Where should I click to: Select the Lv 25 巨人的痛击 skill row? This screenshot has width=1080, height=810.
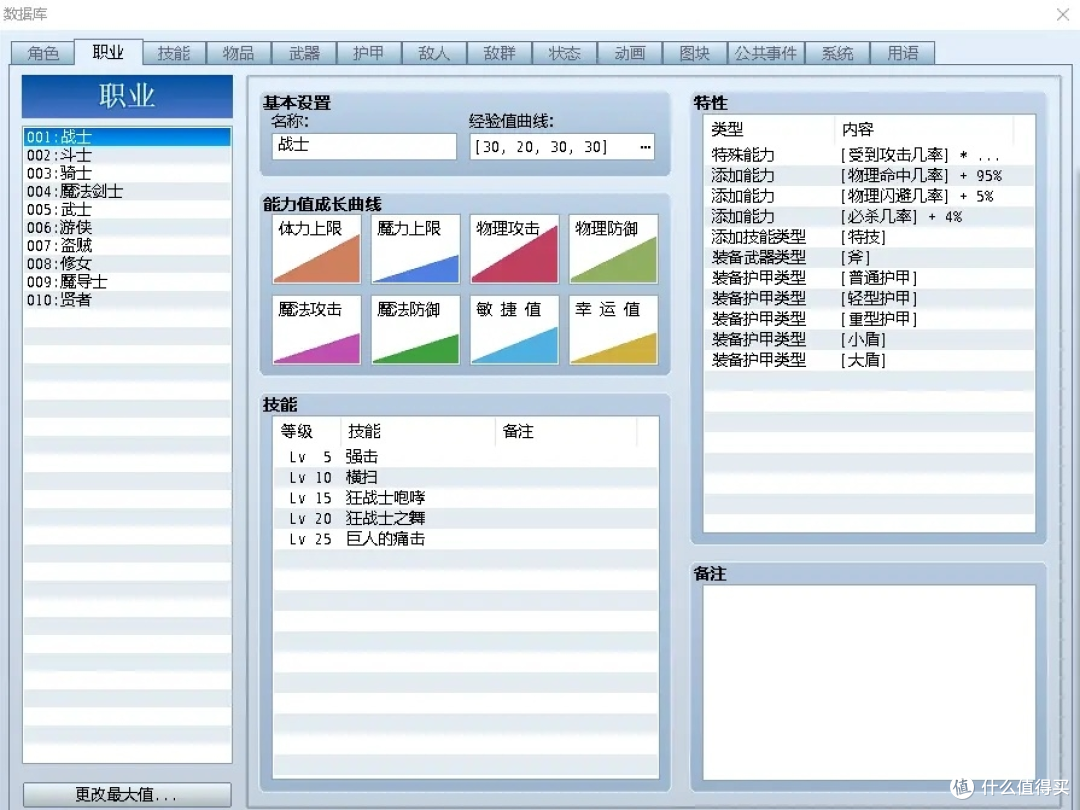[466, 539]
